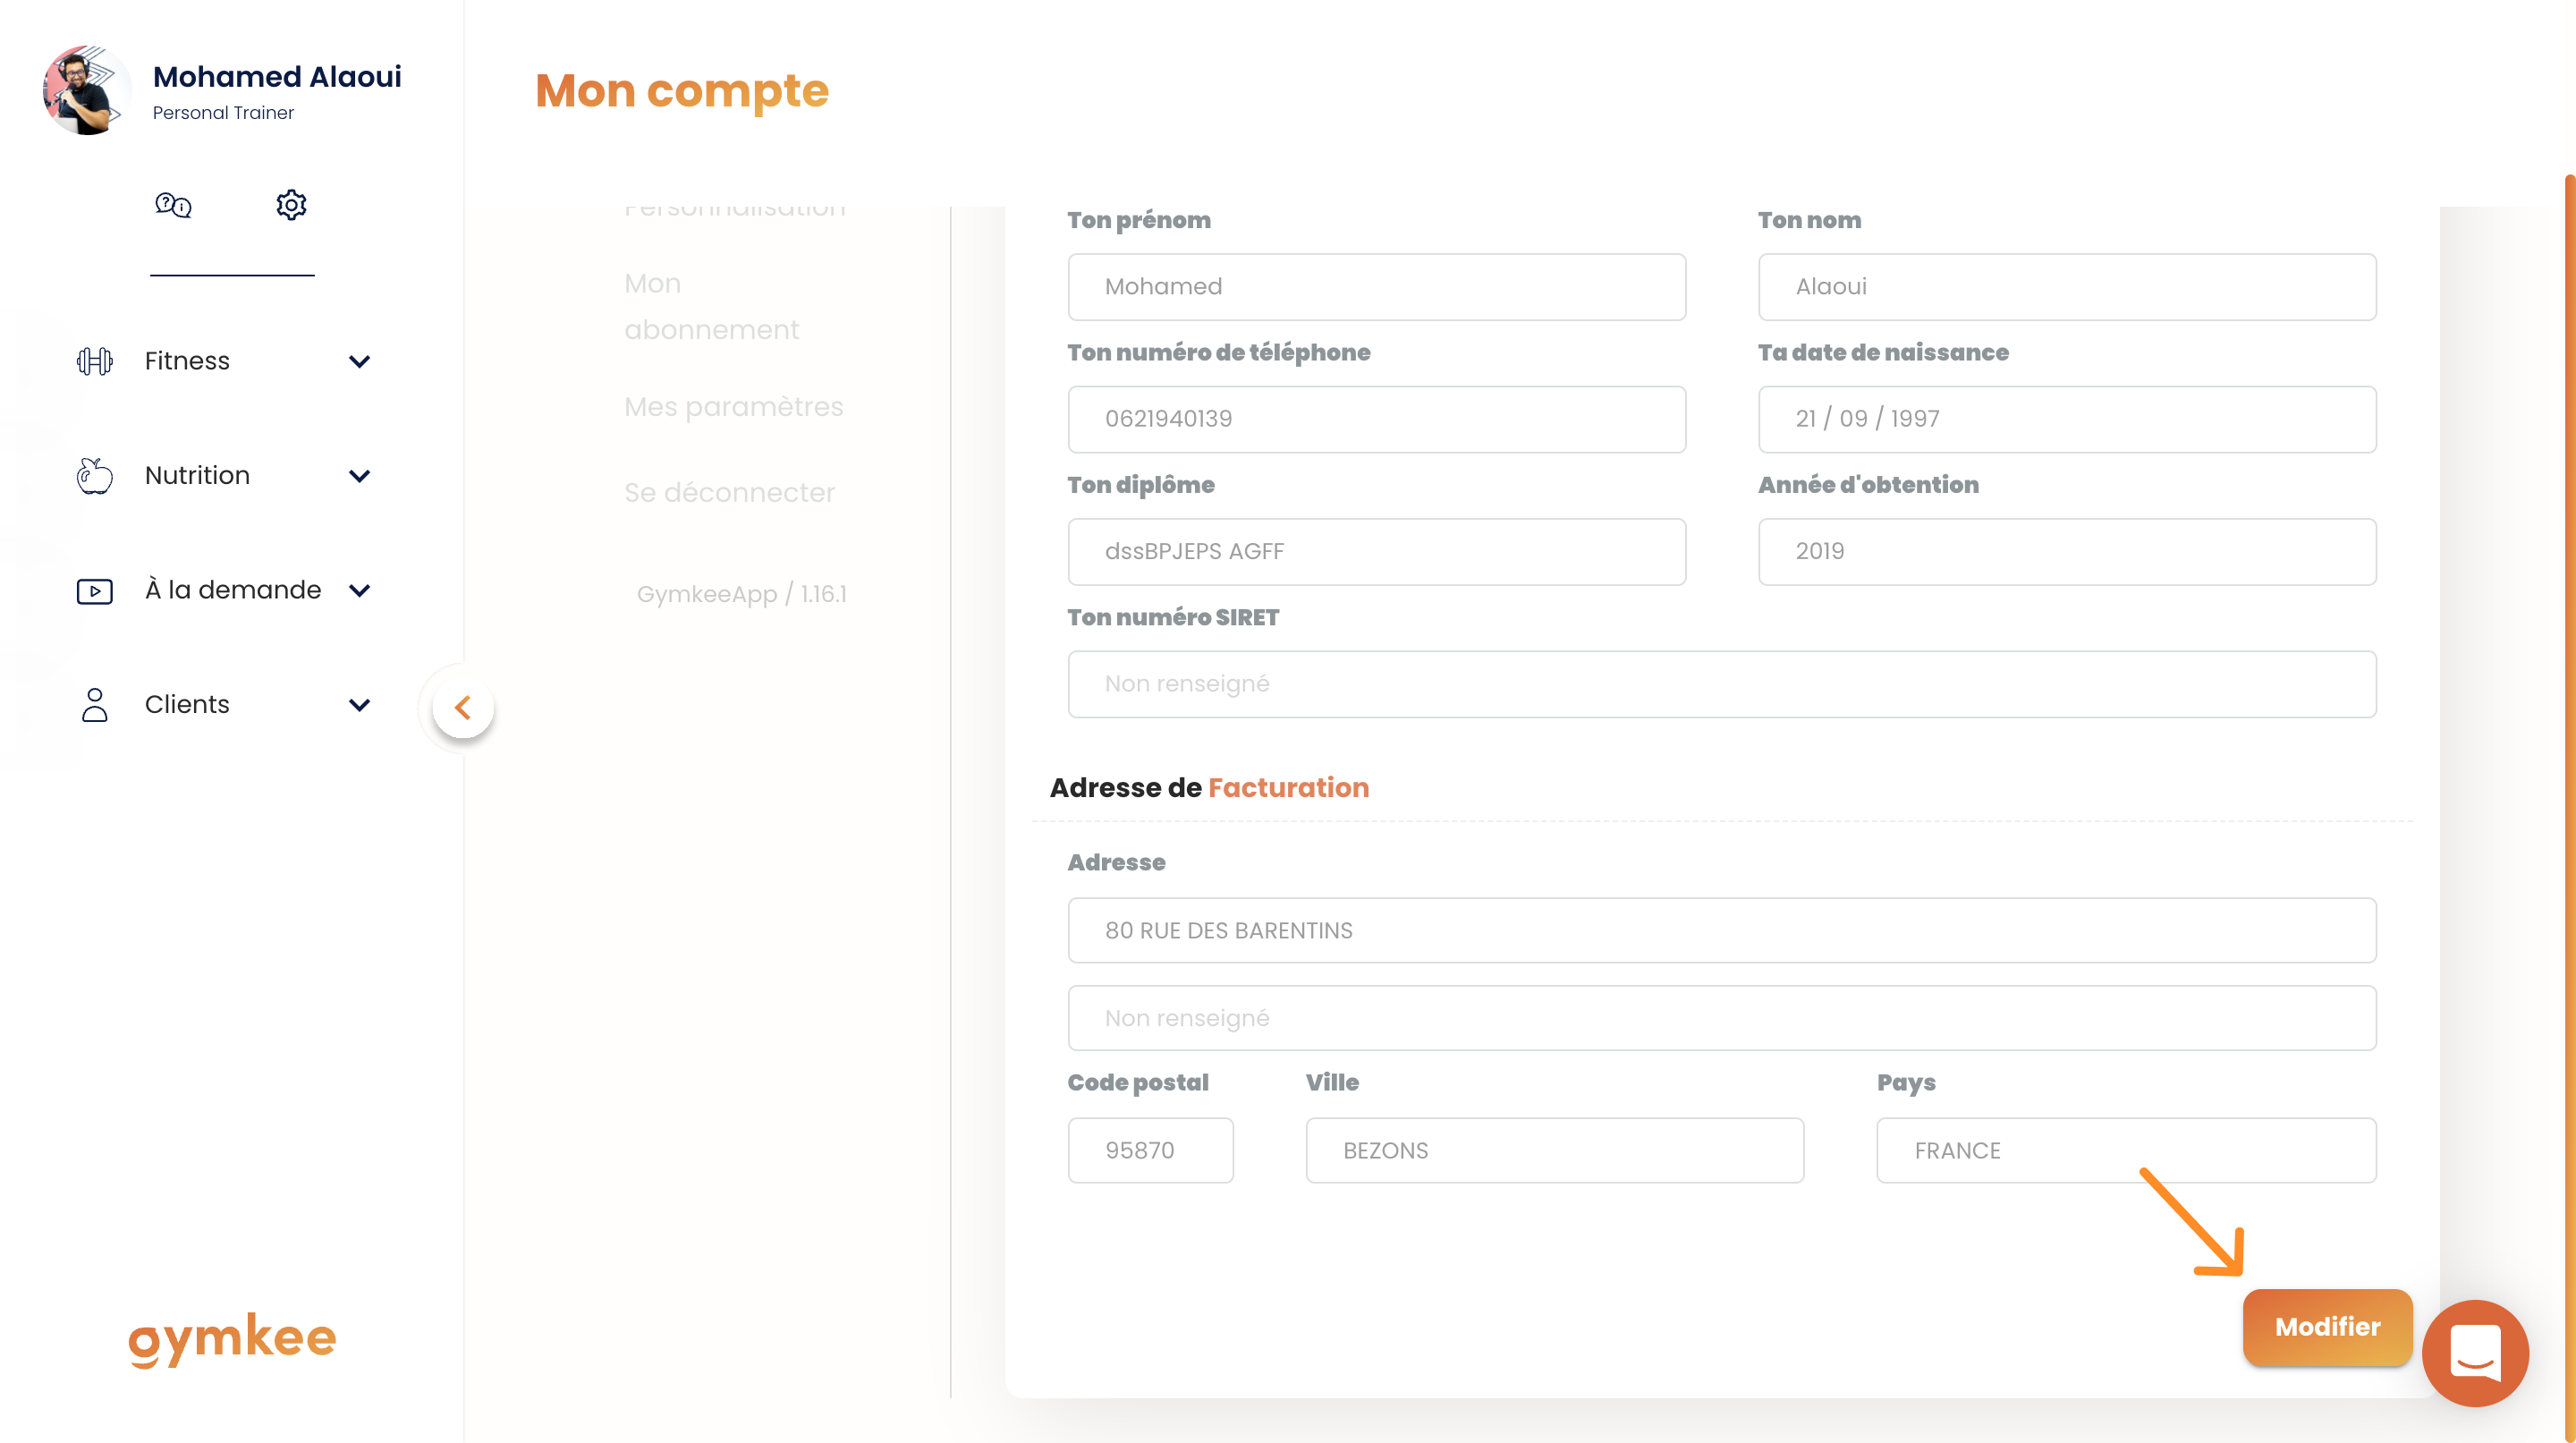Click the Modifier button

2327,1327
